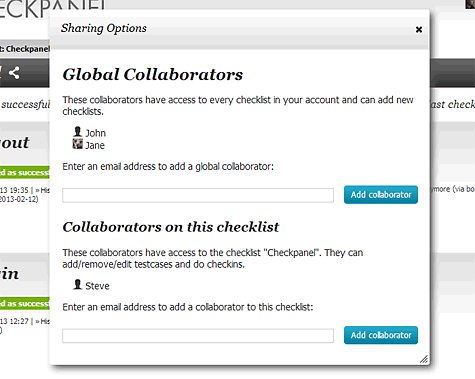This screenshot has height=379, width=475.
Task: Focus the global collaborator email field
Action: click(198, 195)
